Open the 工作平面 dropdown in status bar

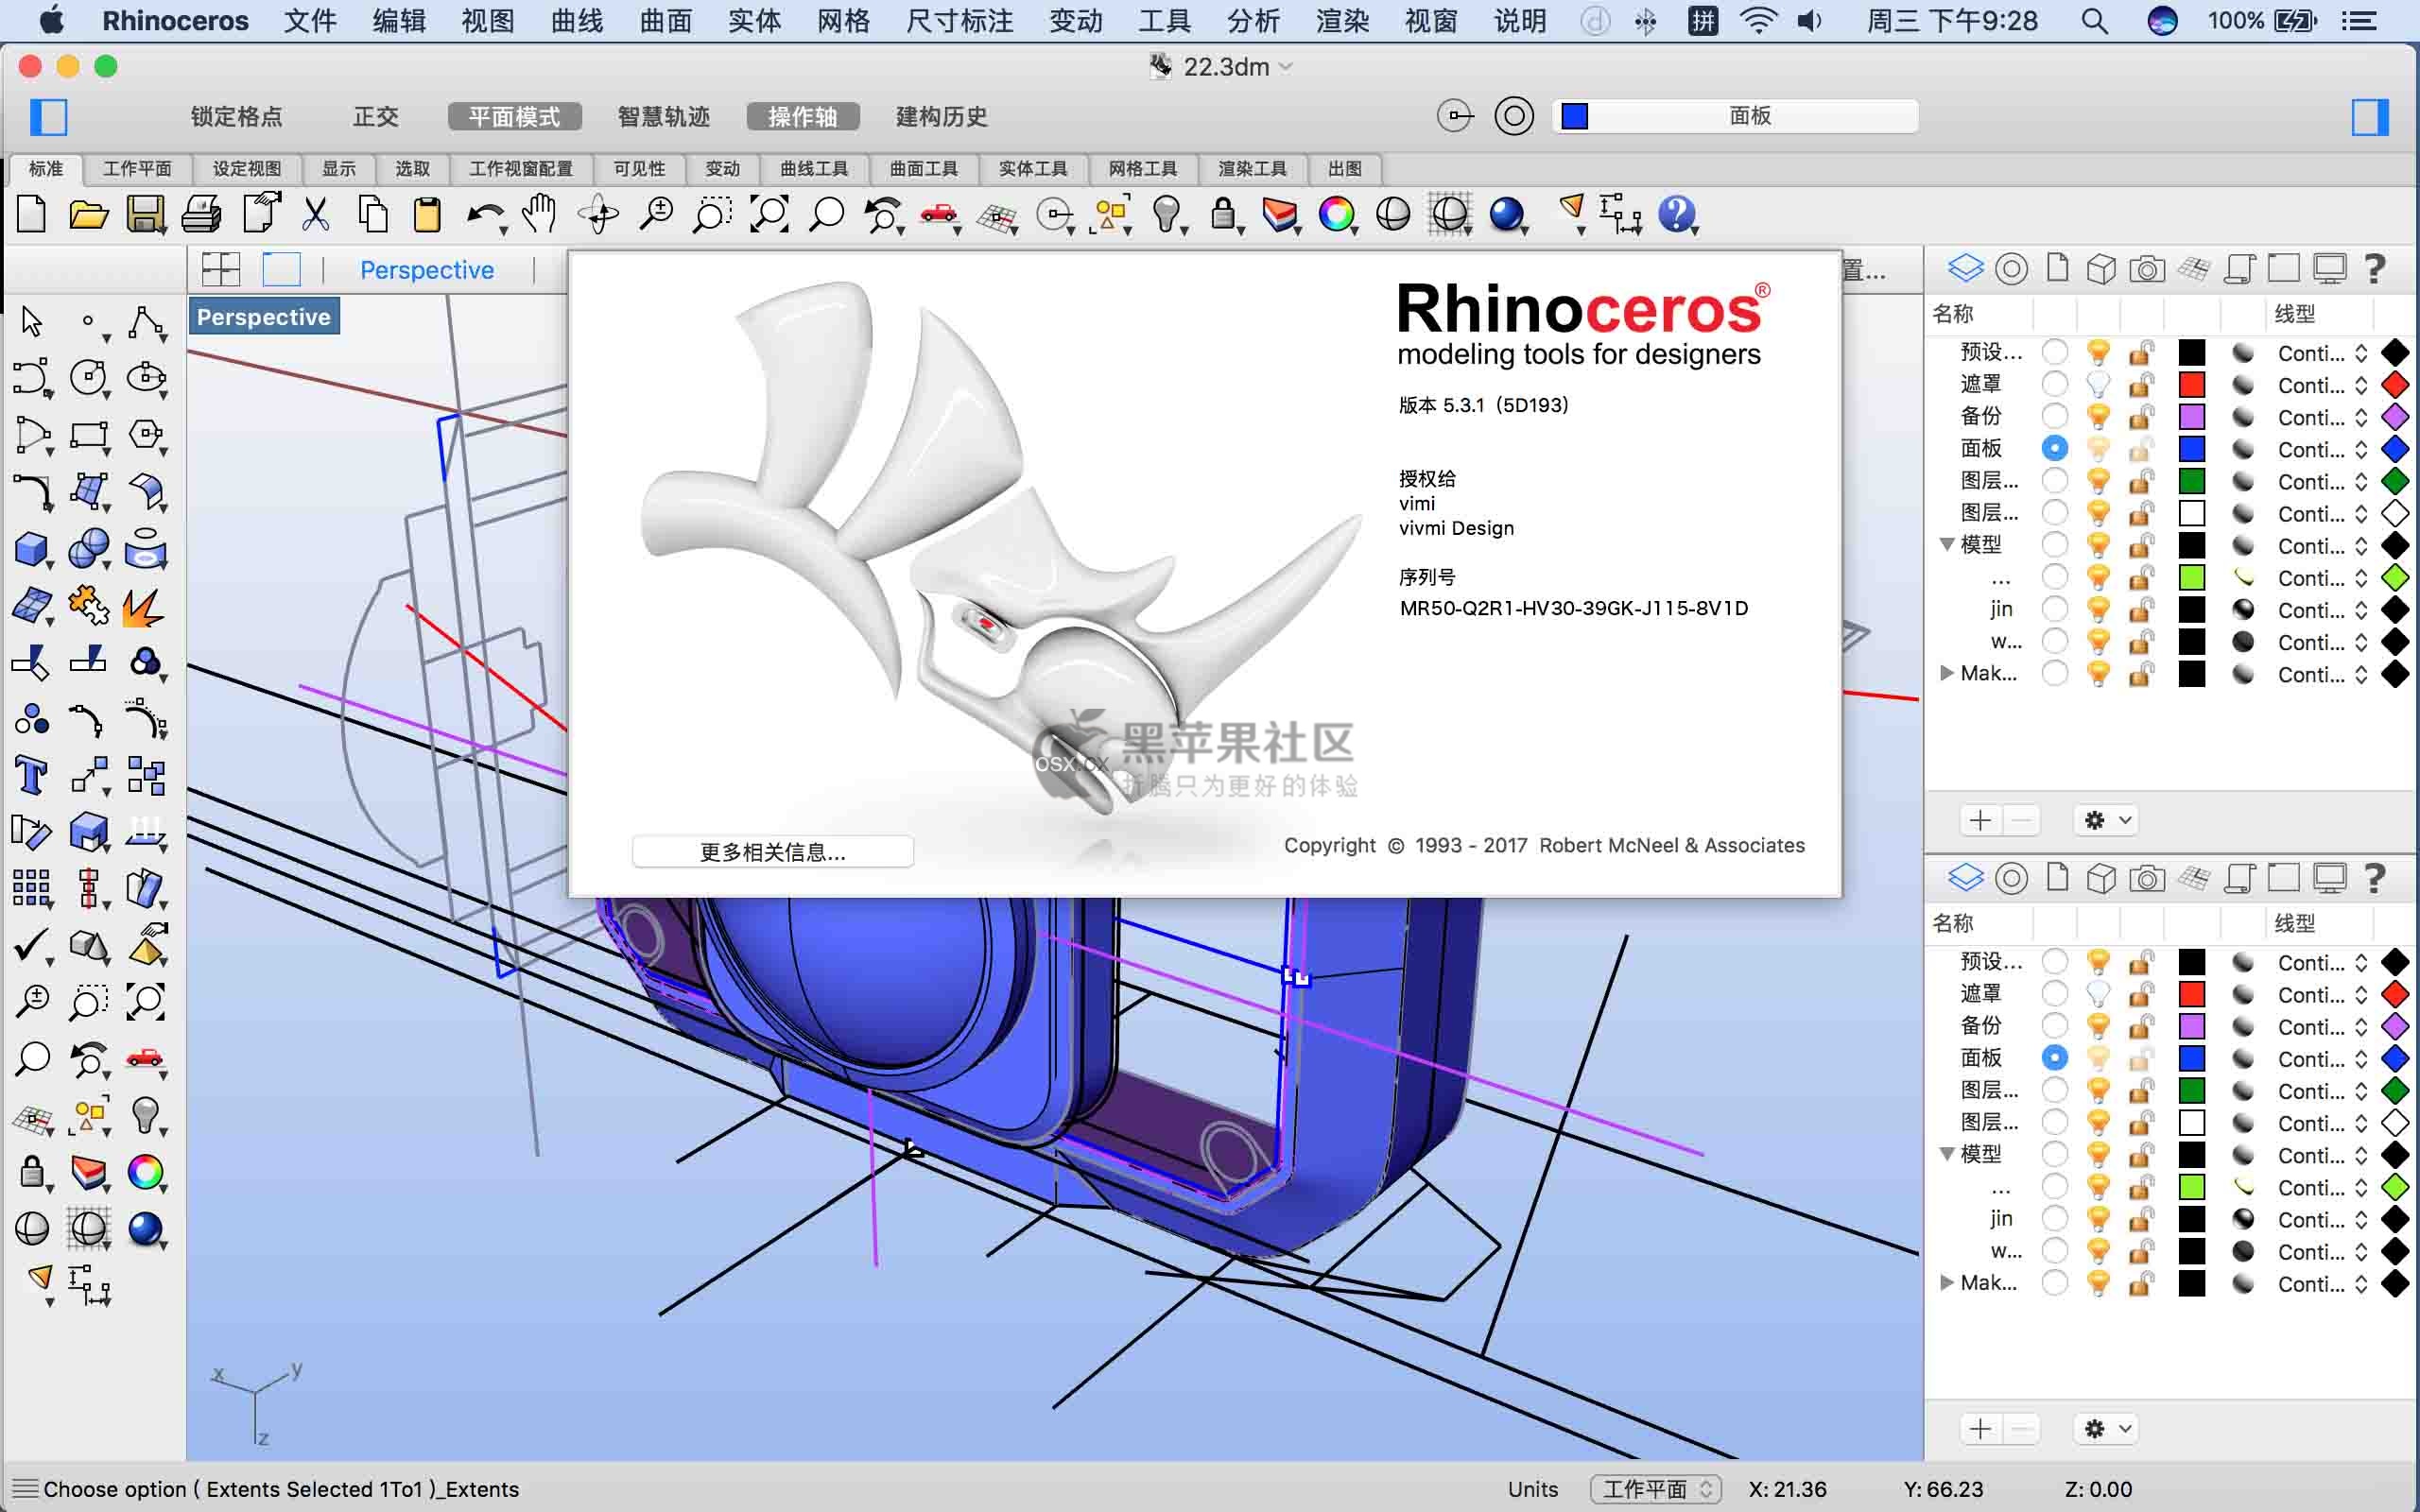pos(1655,1489)
